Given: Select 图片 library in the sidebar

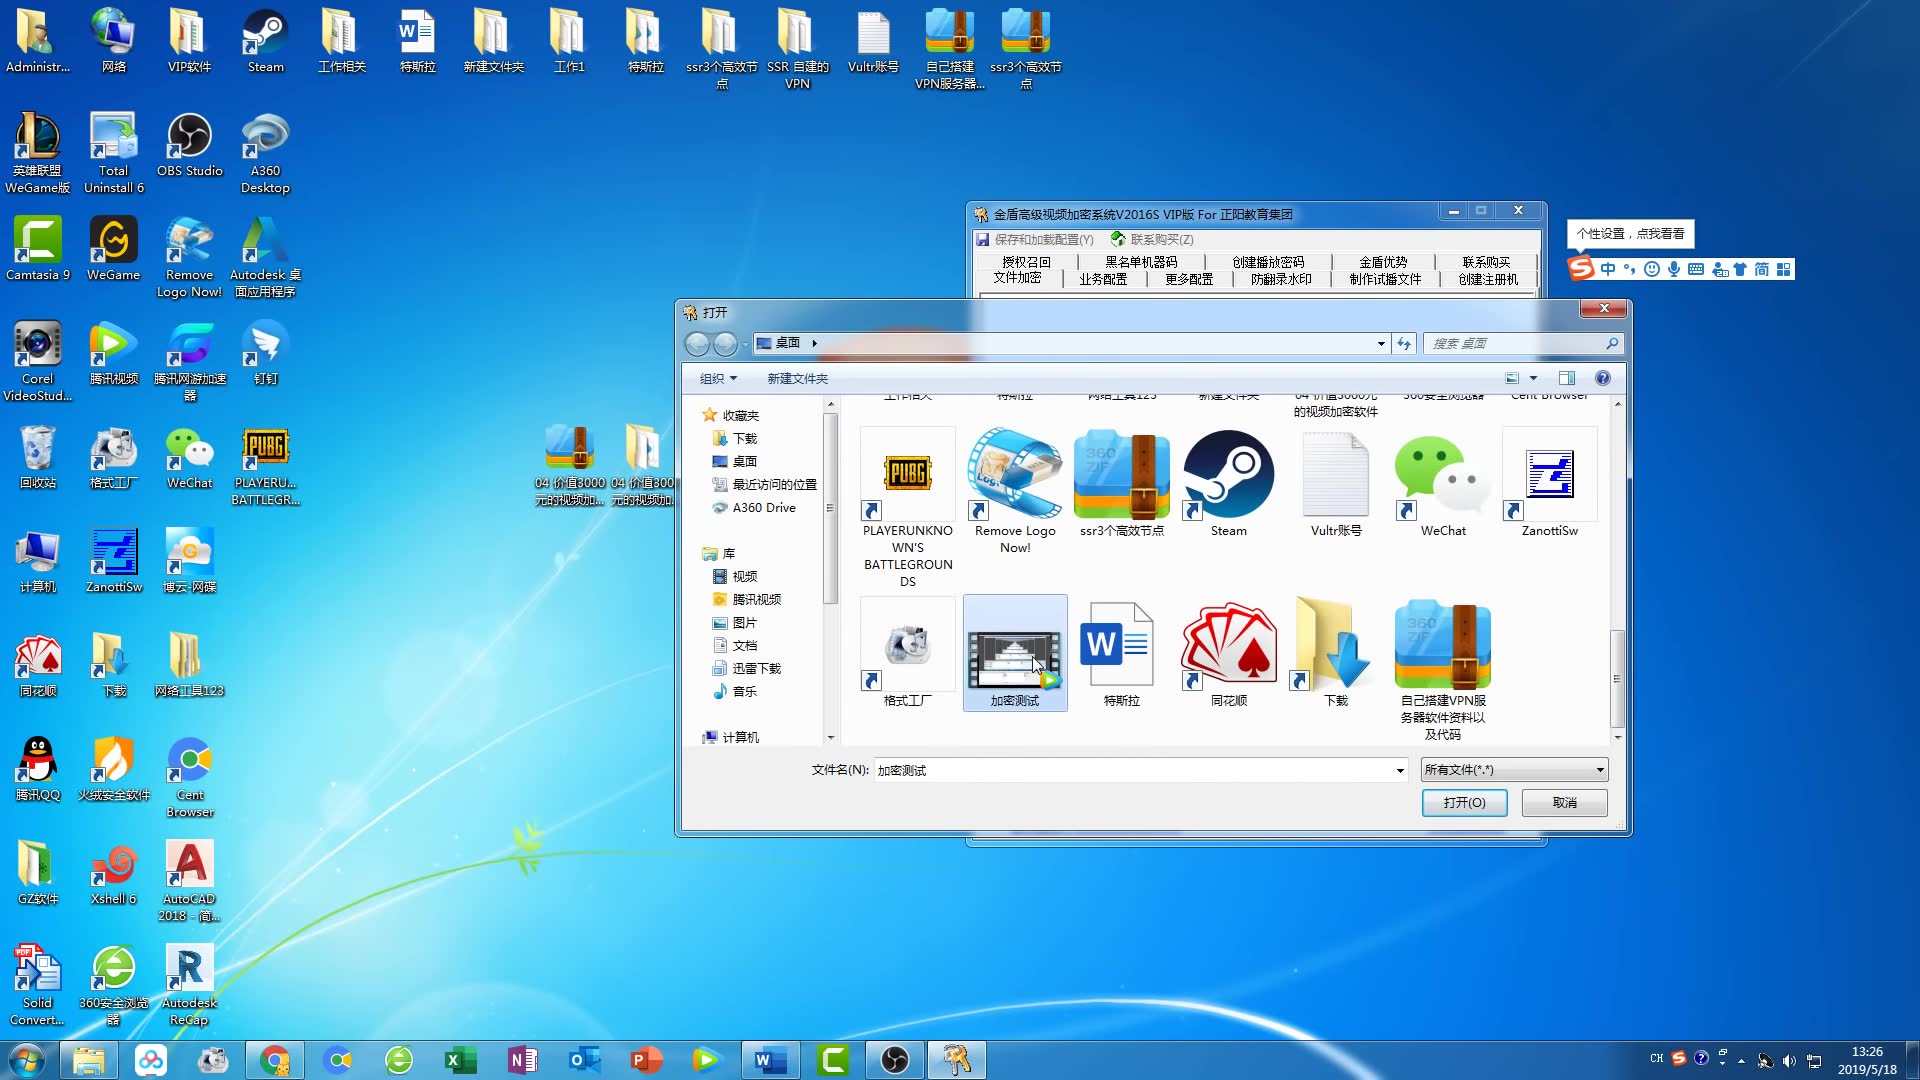Looking at the screenshot, I should point(744,623).
